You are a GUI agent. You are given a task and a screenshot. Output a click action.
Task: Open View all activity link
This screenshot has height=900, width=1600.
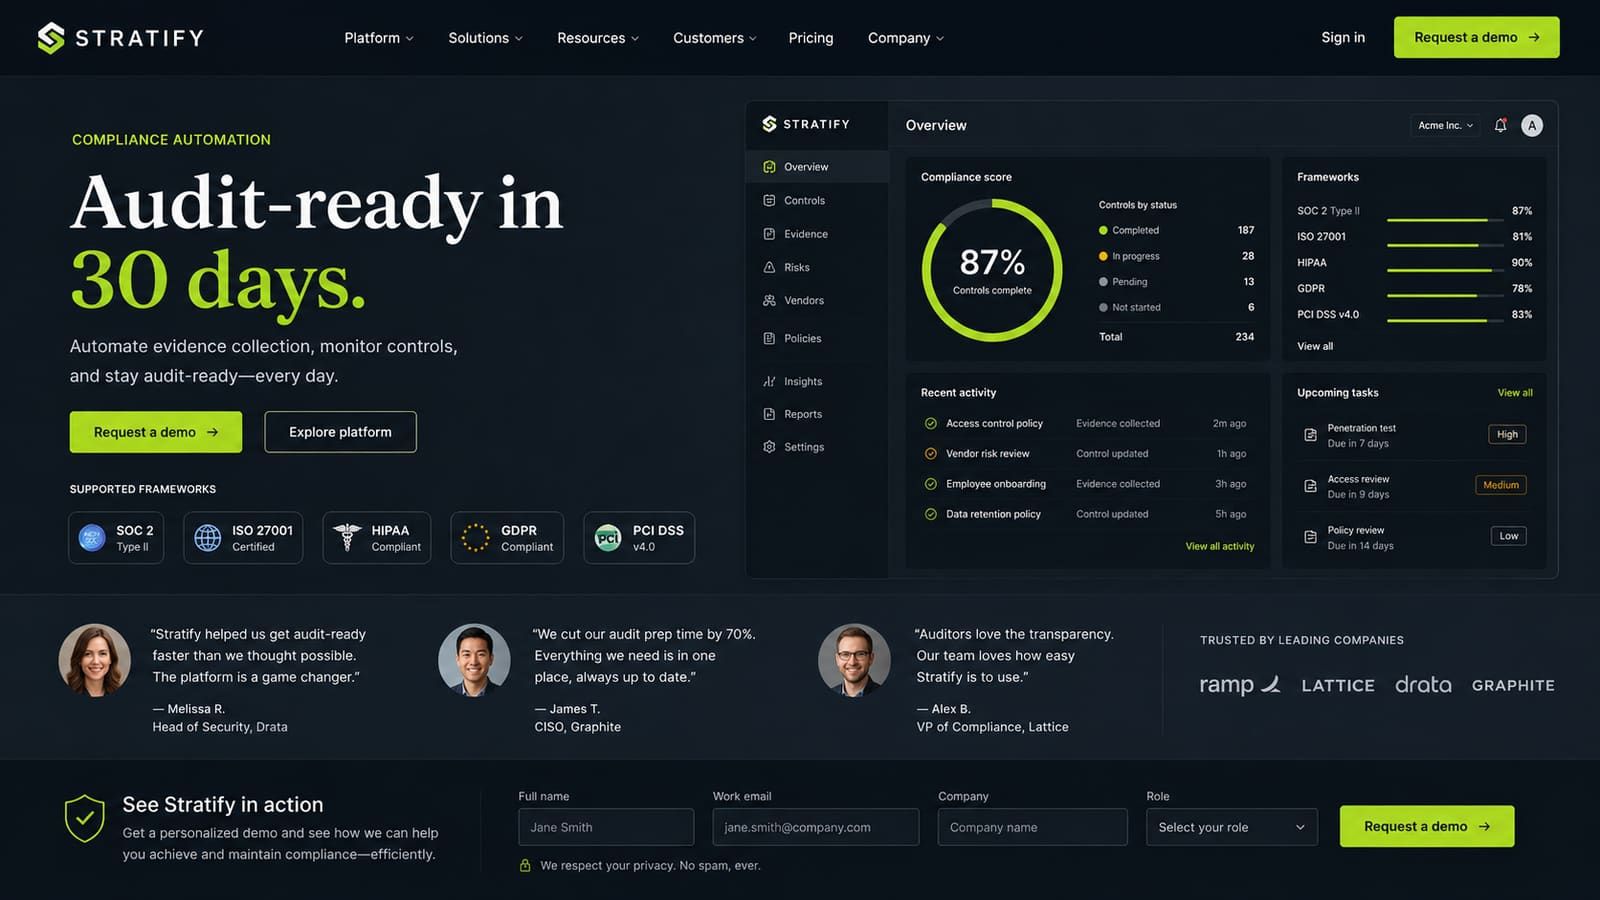(1220, 546)
